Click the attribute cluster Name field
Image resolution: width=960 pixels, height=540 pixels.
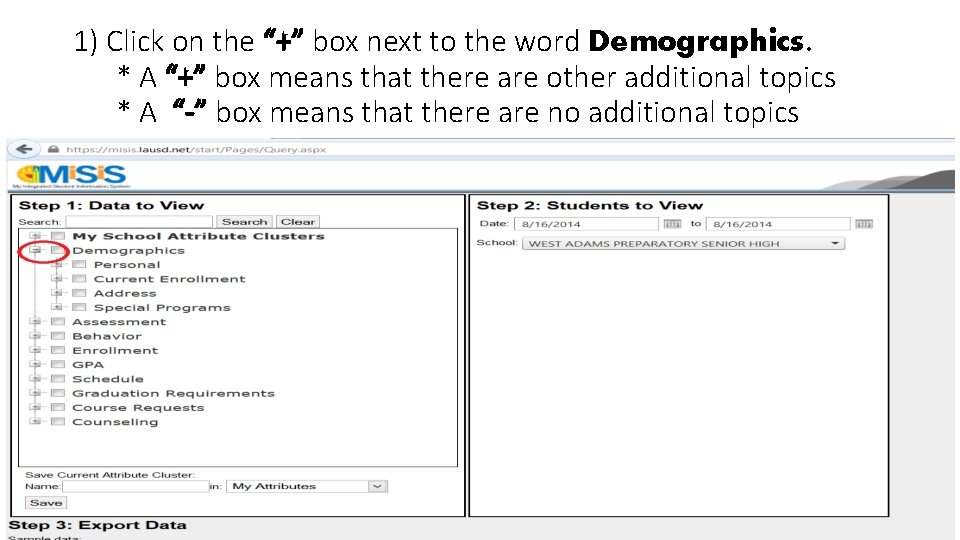(x=136, y=486)
